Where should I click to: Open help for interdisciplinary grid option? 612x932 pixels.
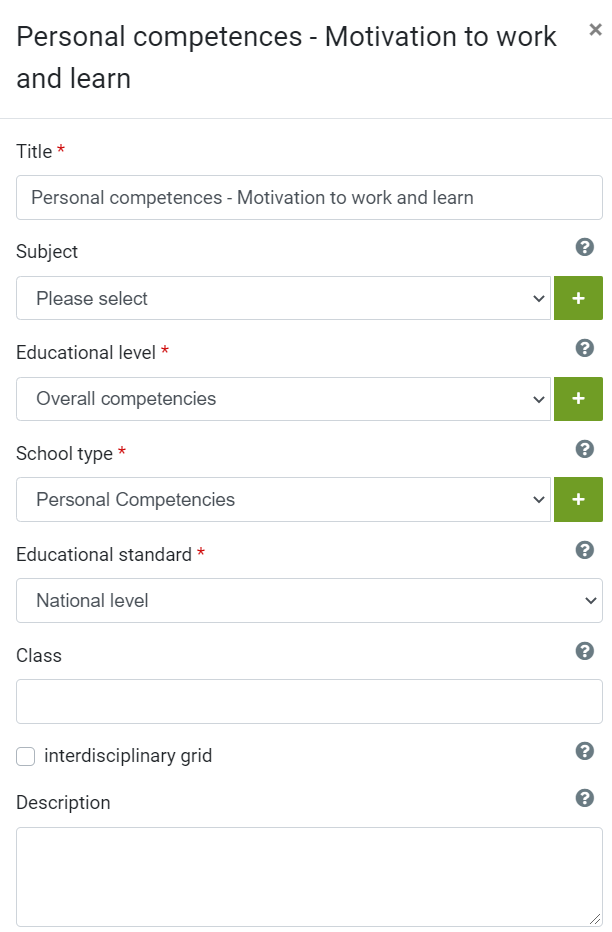585,751
